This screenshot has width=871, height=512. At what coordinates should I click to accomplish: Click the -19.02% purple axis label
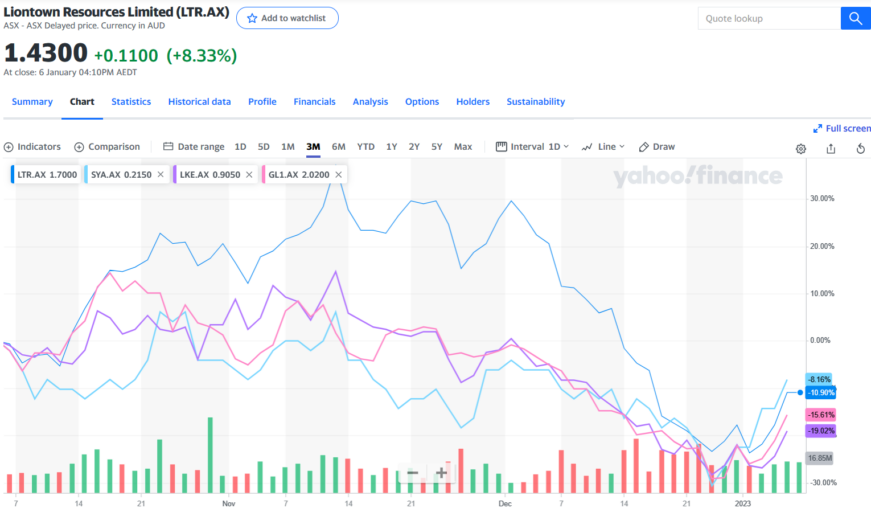821,430
